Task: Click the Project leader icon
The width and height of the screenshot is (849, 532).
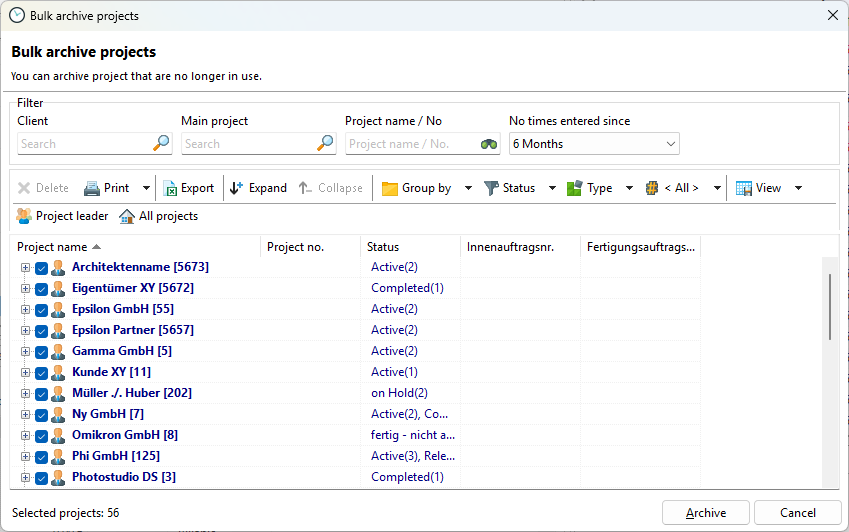Action: click(24, 216)
